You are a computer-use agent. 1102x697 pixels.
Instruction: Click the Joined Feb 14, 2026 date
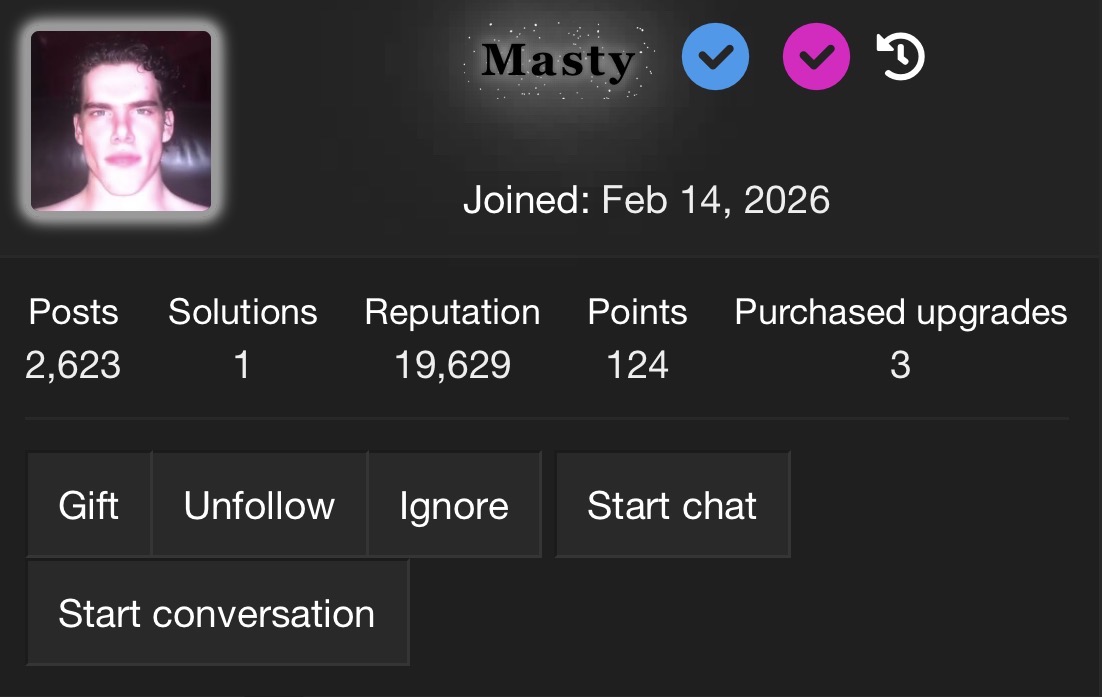(x=647, y=200)
